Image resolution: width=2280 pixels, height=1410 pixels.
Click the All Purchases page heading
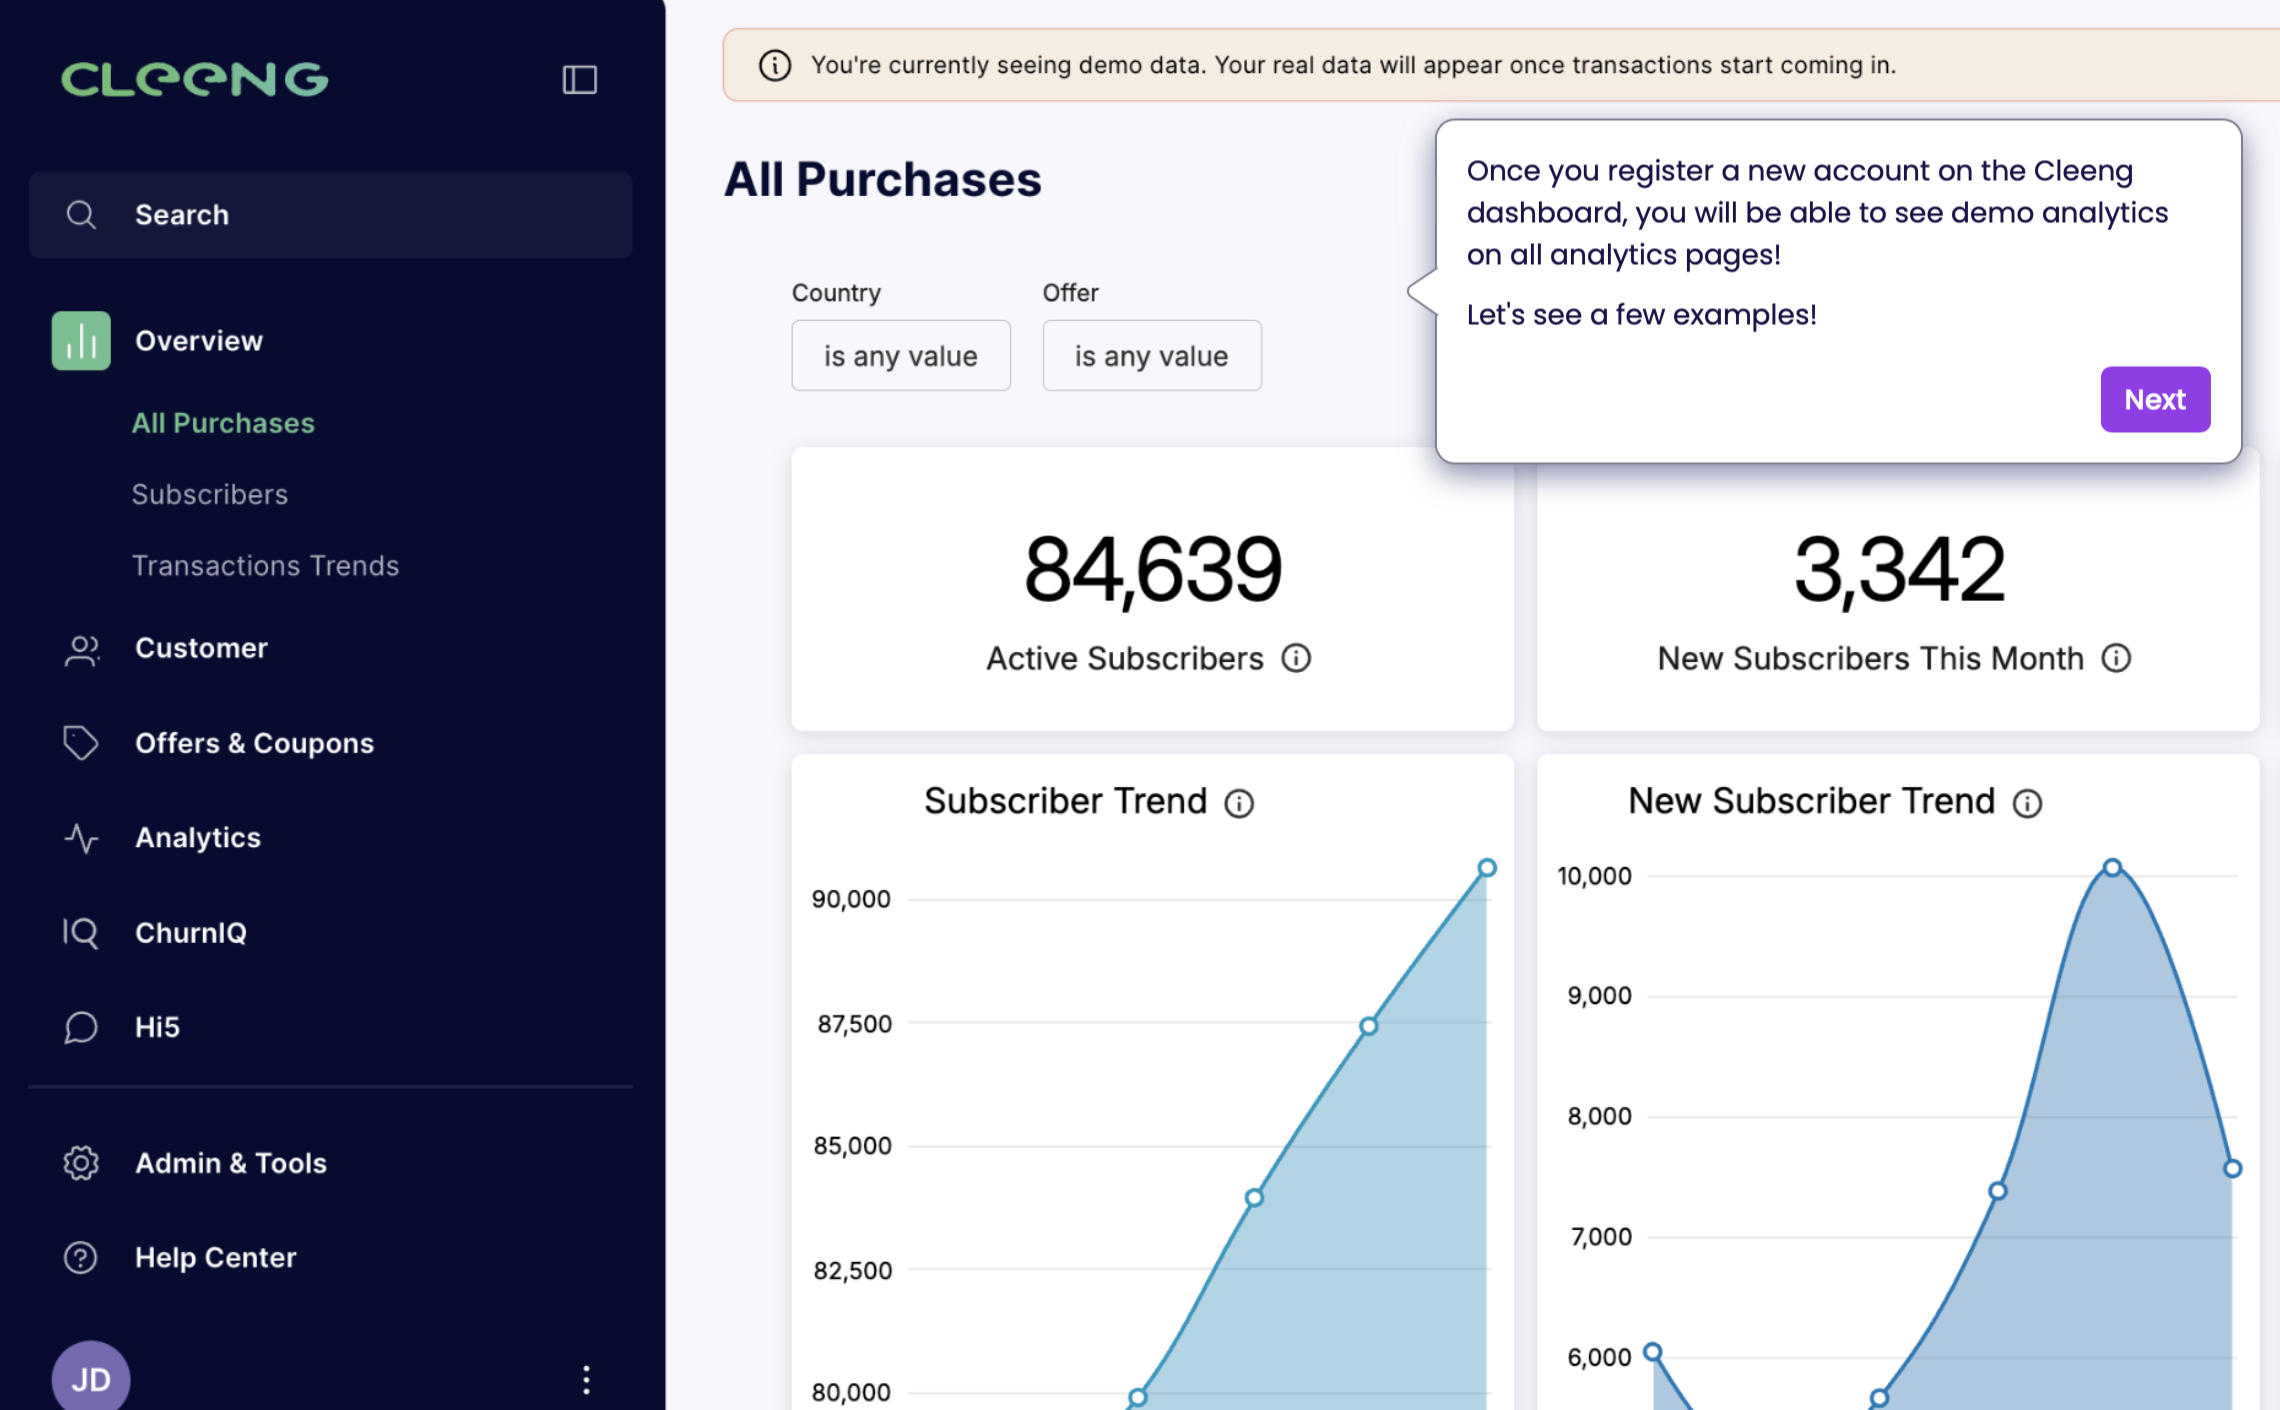tap(882, 180)
